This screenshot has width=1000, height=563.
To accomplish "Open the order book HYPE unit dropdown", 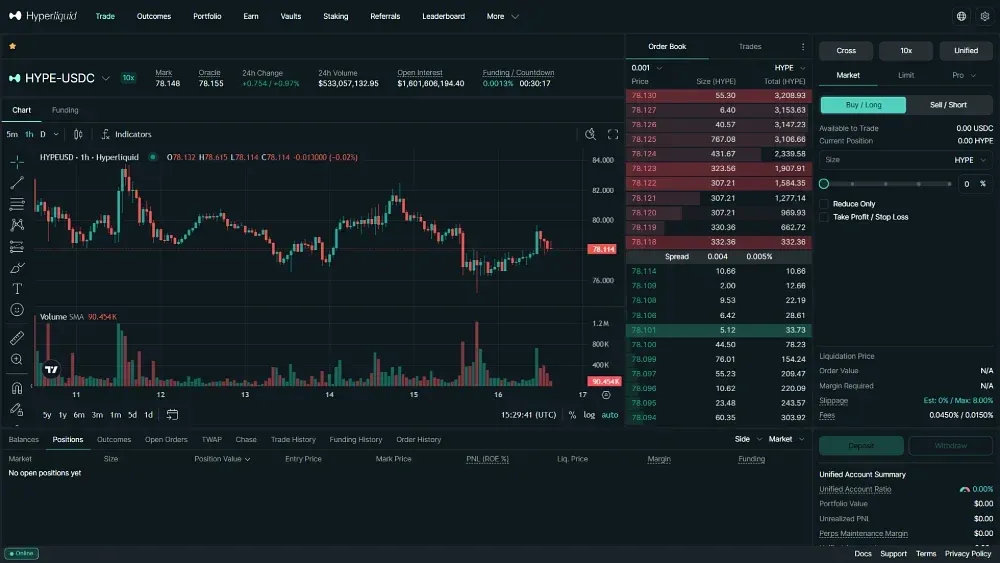I will pyautogui.click(x=790, y=68).
